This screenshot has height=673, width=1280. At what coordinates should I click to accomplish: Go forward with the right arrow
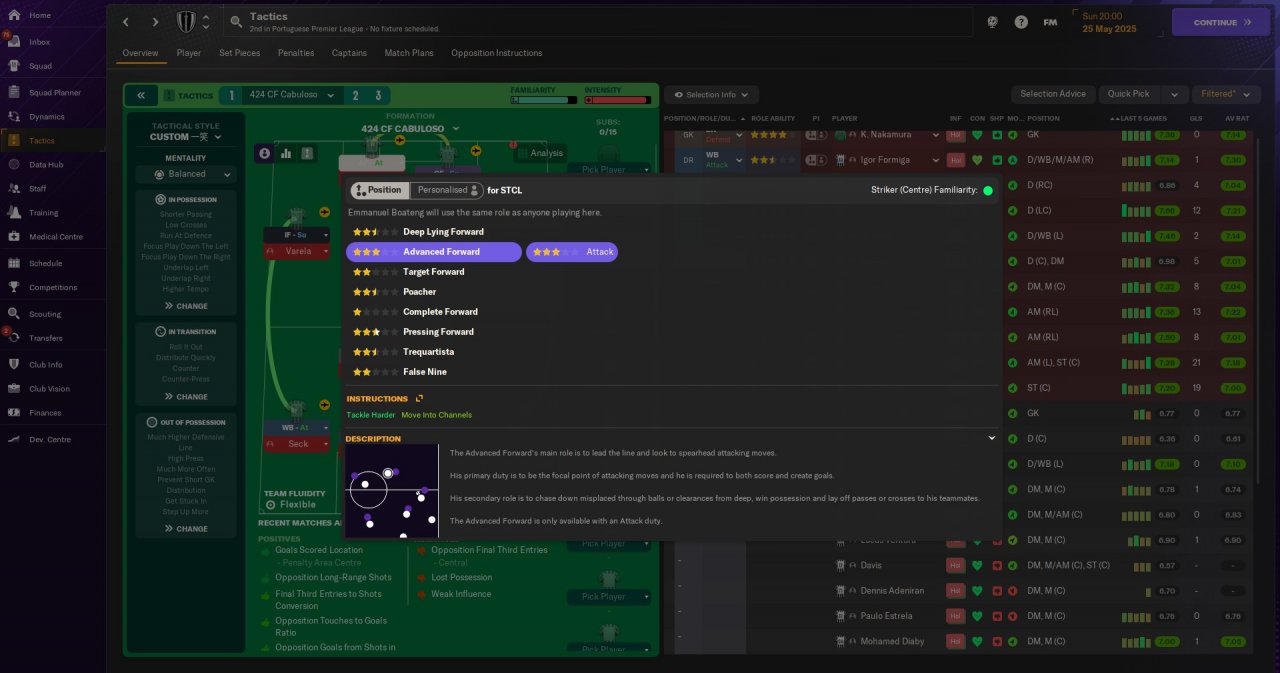[x=155, y=22]
